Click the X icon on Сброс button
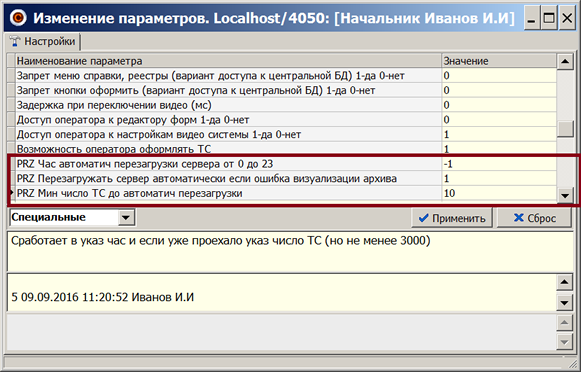Viewport: 581px width, 372px height. point(519,218)
